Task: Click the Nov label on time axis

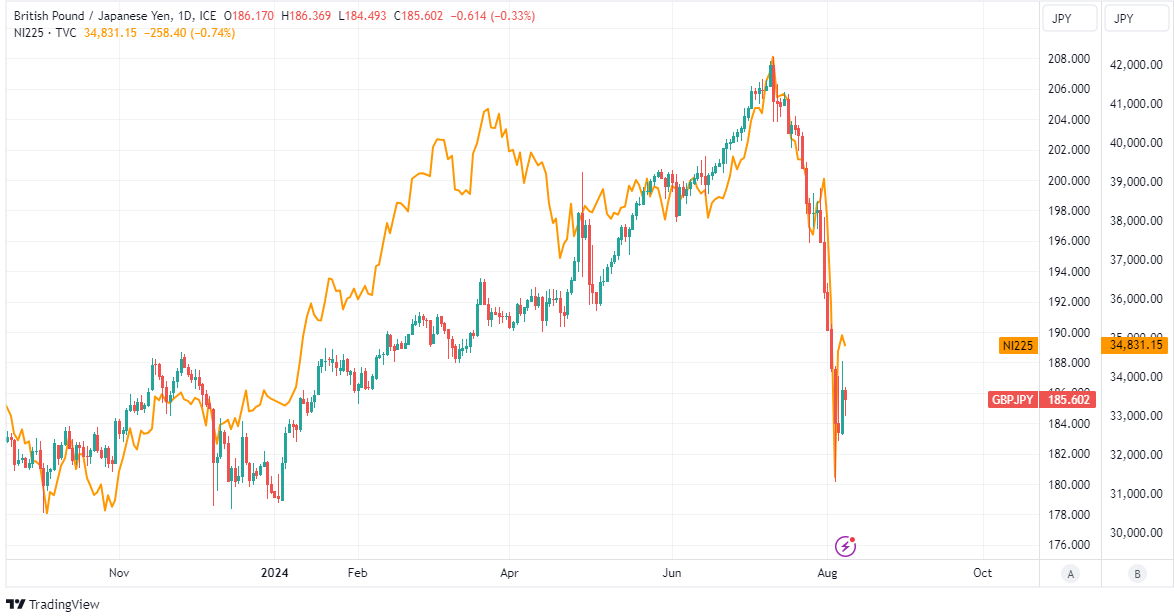Action: (x=119, y=573)
